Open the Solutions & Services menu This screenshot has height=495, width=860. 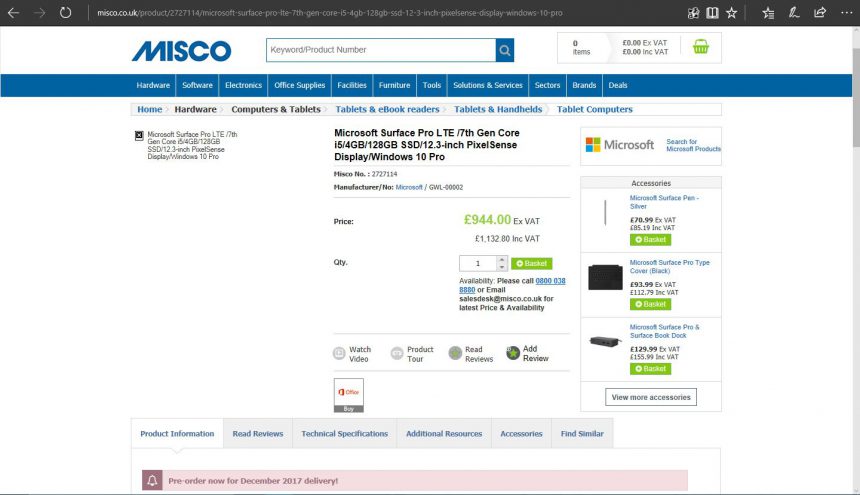point(488,86)
